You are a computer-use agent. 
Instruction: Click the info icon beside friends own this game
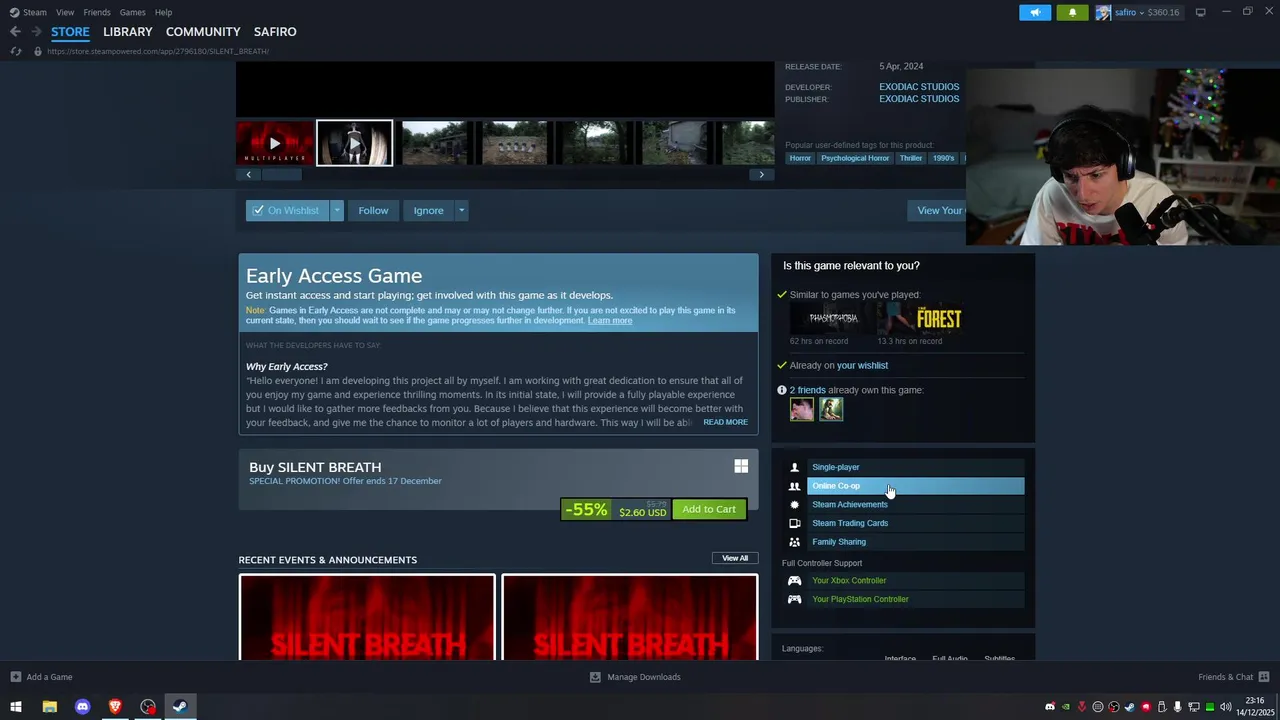point(782,390)
